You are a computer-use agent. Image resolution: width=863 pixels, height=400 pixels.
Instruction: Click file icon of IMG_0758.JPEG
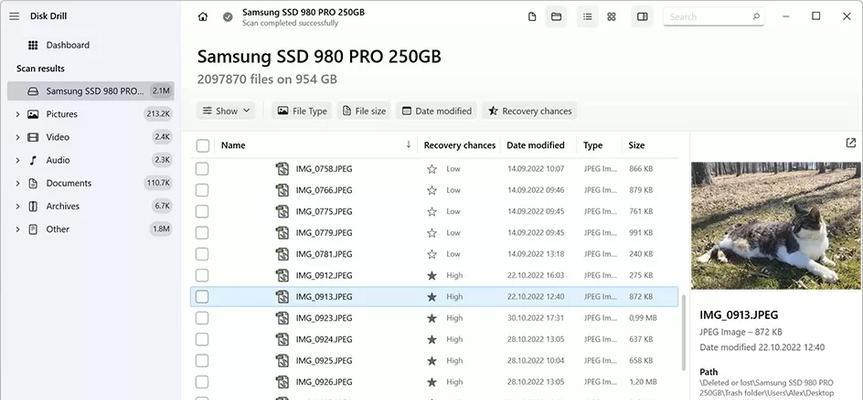pos(282,169)
